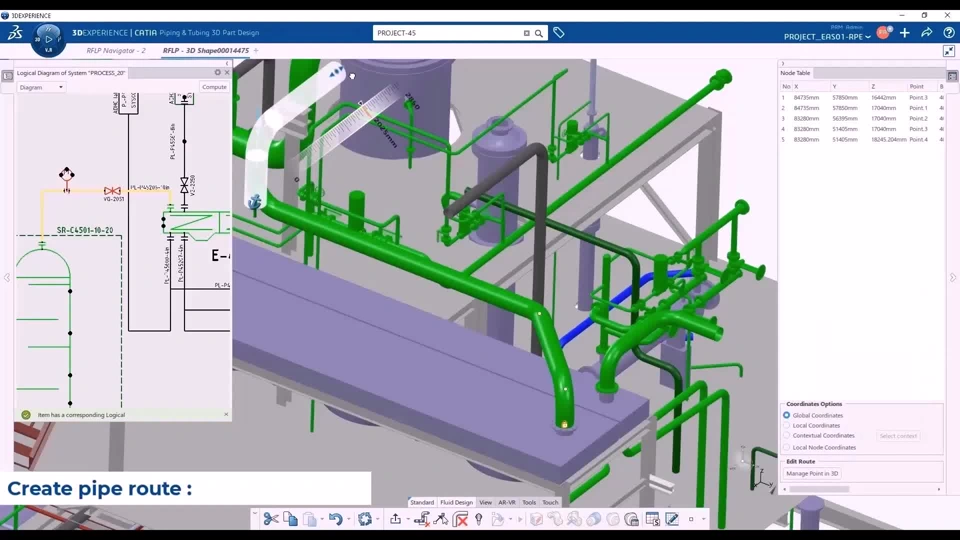
Task: Switch to RFLP Navigator - 2 tab
Action: click(x=113, y=50)
